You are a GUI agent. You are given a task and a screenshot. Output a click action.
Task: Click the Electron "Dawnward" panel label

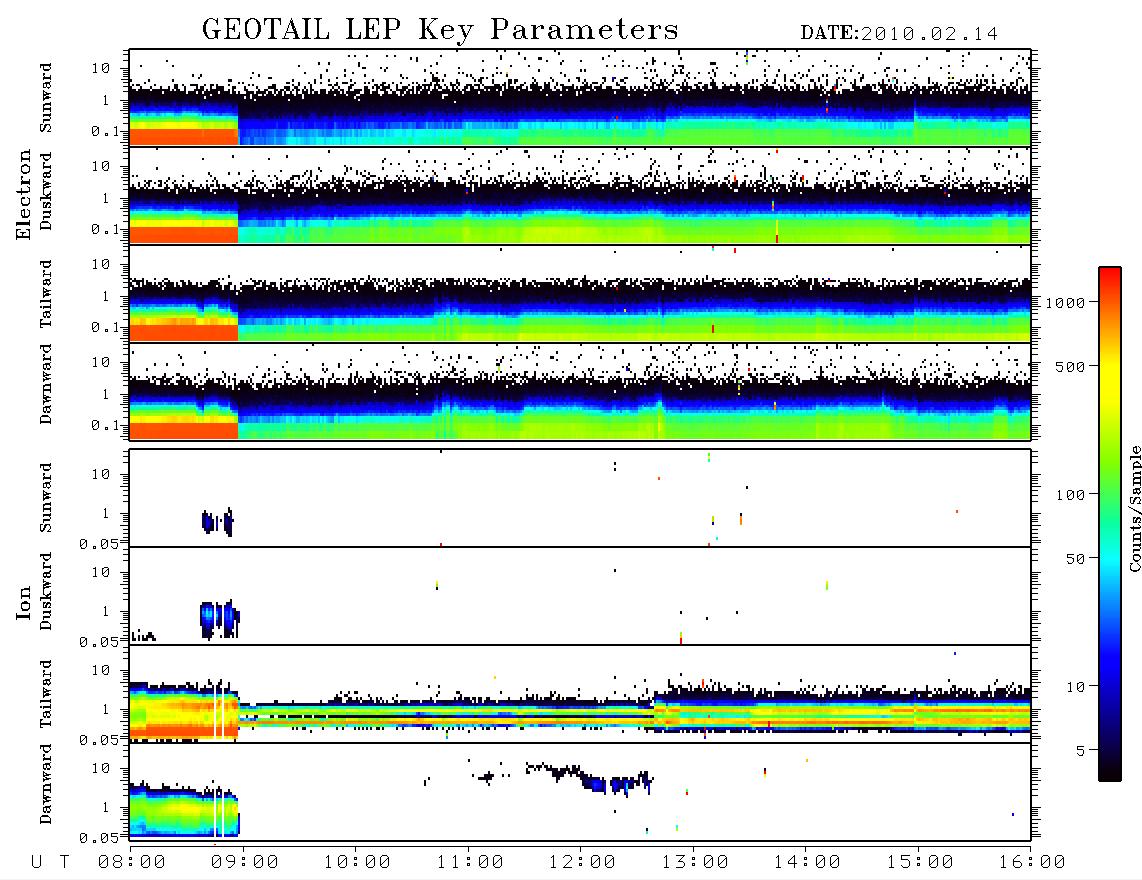pyautogui.click(x=46, y=384)
